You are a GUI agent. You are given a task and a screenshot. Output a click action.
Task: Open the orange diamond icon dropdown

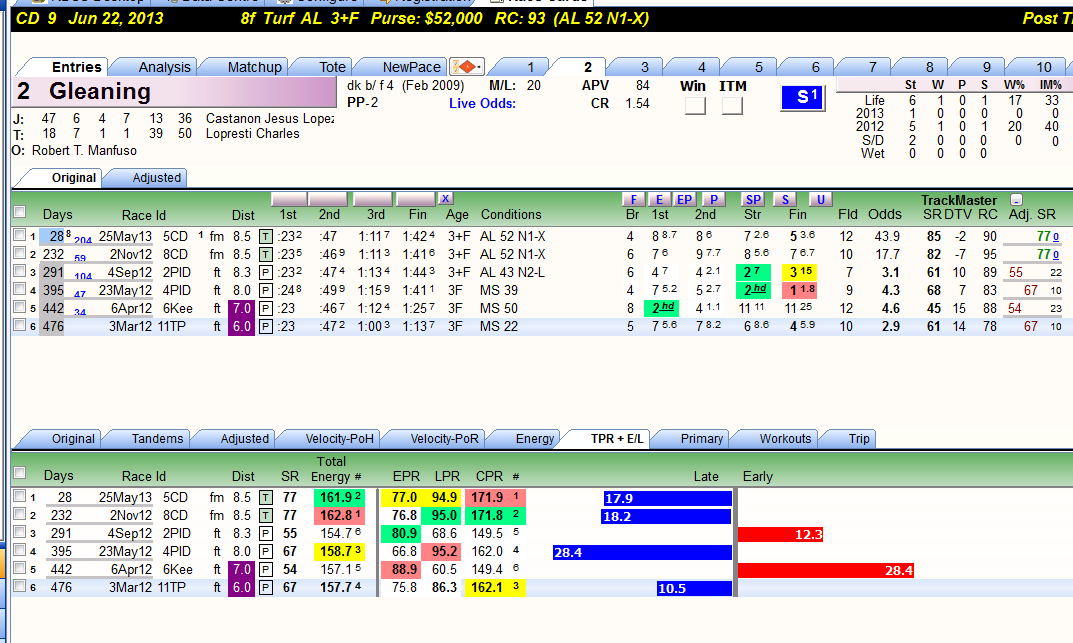[x=467, y=66]
